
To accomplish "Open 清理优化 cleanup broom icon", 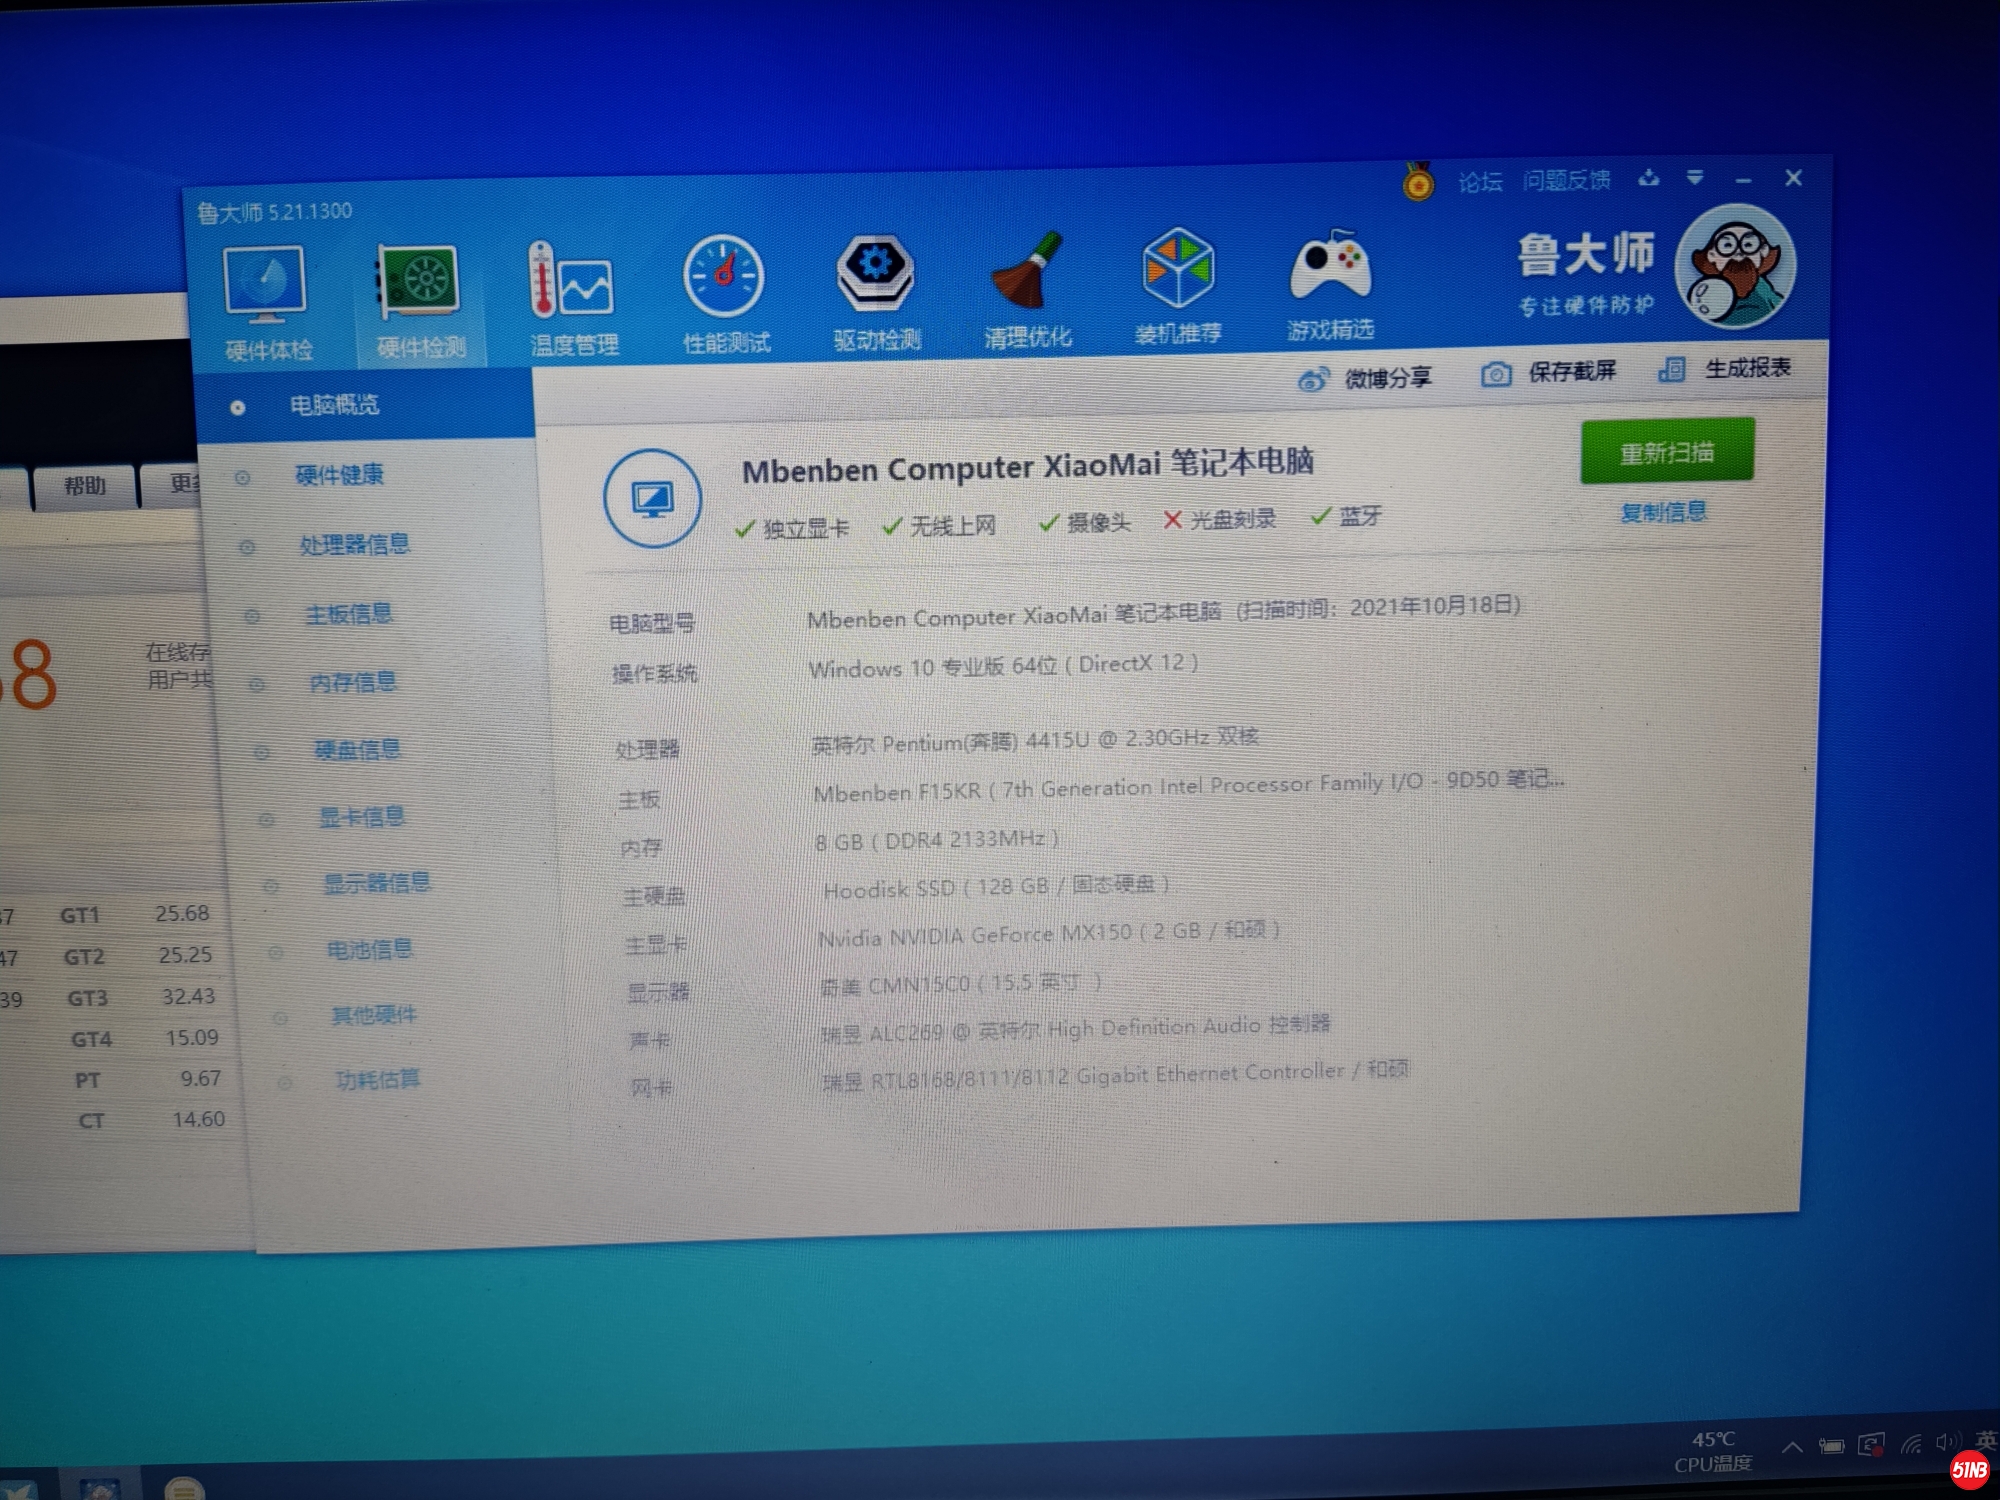I will pyautogui.click(x=1028, y=290).
